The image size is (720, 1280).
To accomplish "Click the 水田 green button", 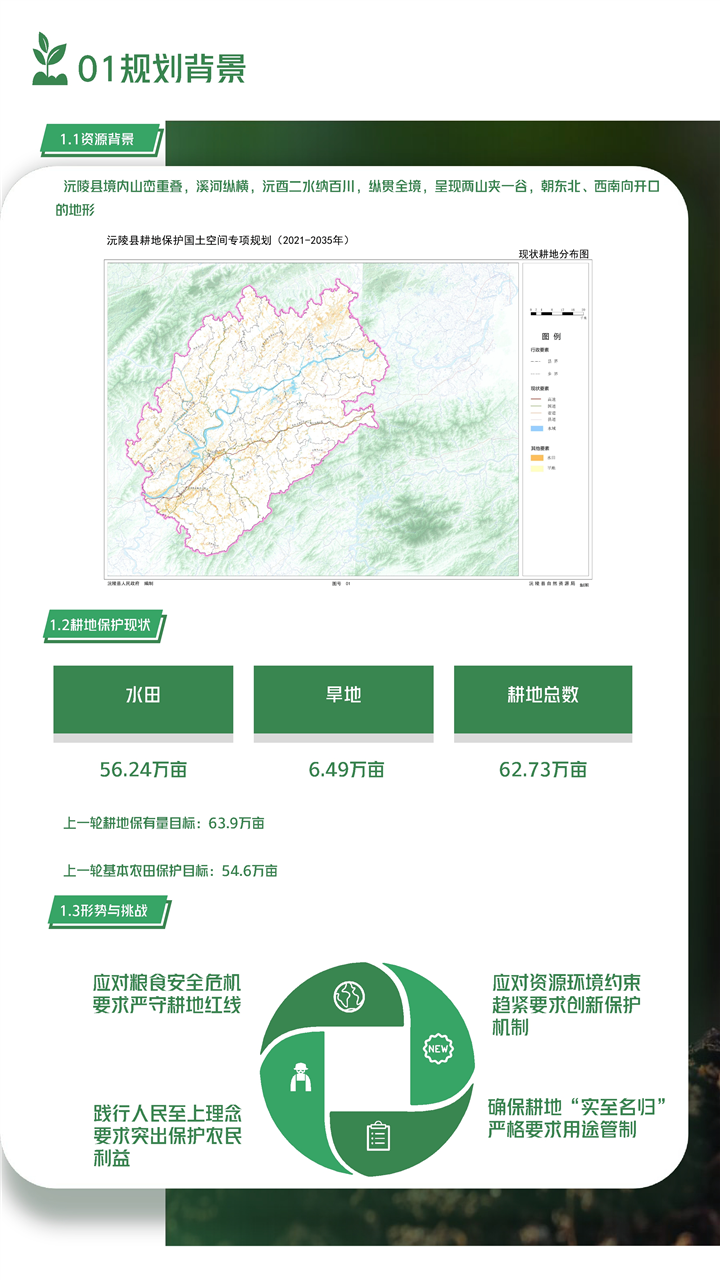I will click(143, 695).
